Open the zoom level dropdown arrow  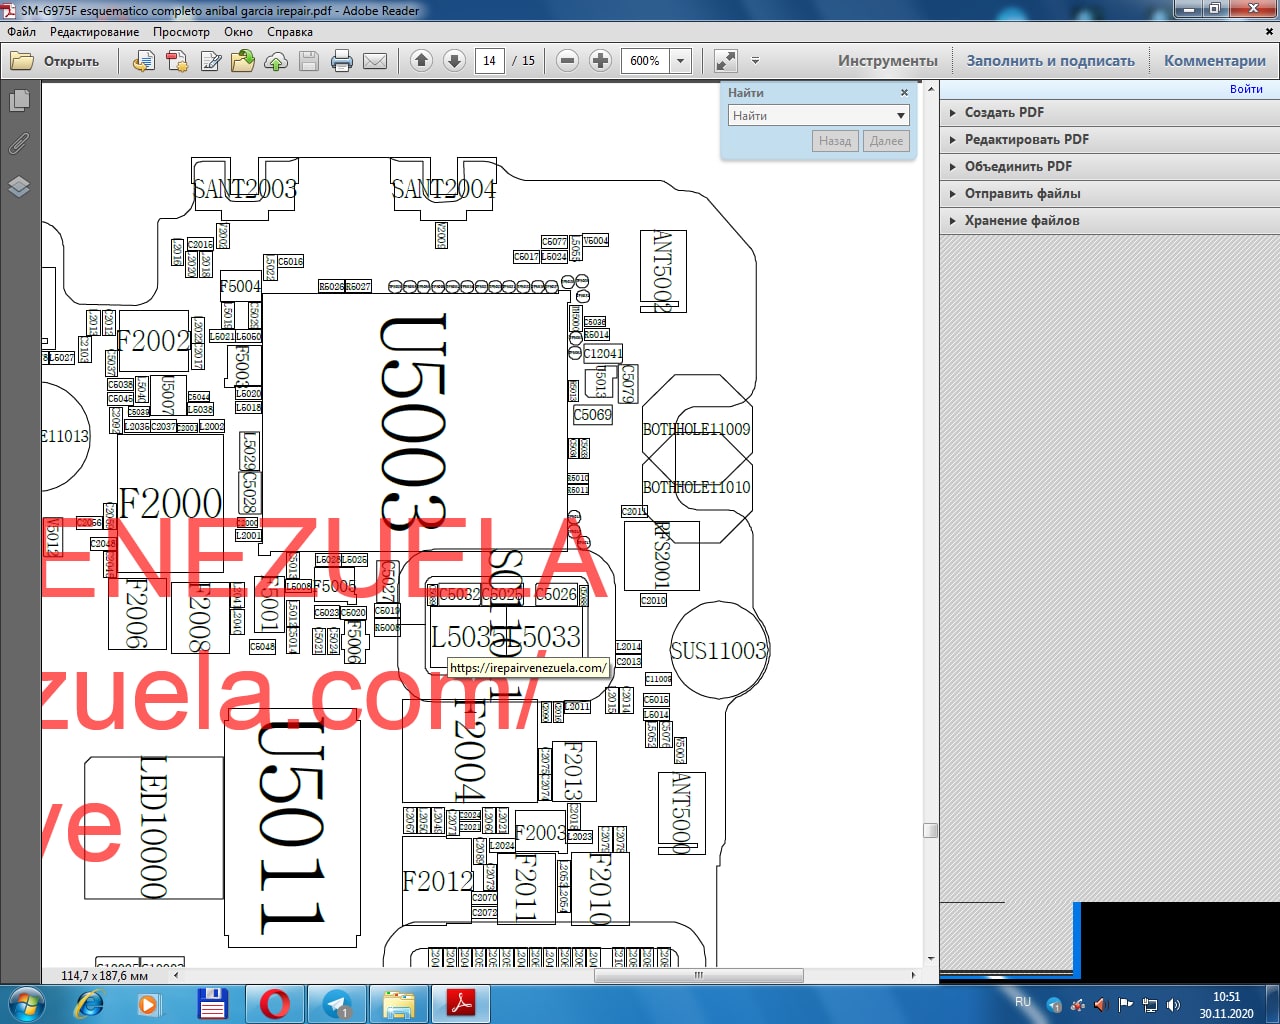point(680,61)
